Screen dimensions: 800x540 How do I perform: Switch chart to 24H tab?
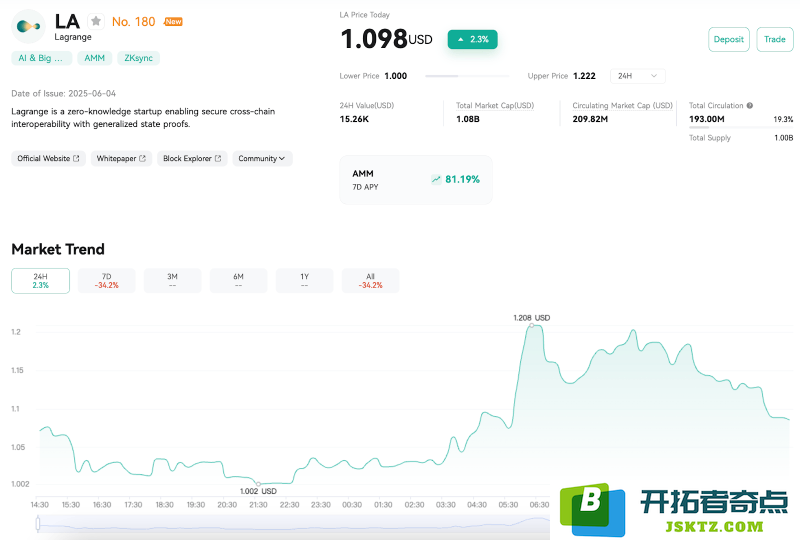click(40, 281)
